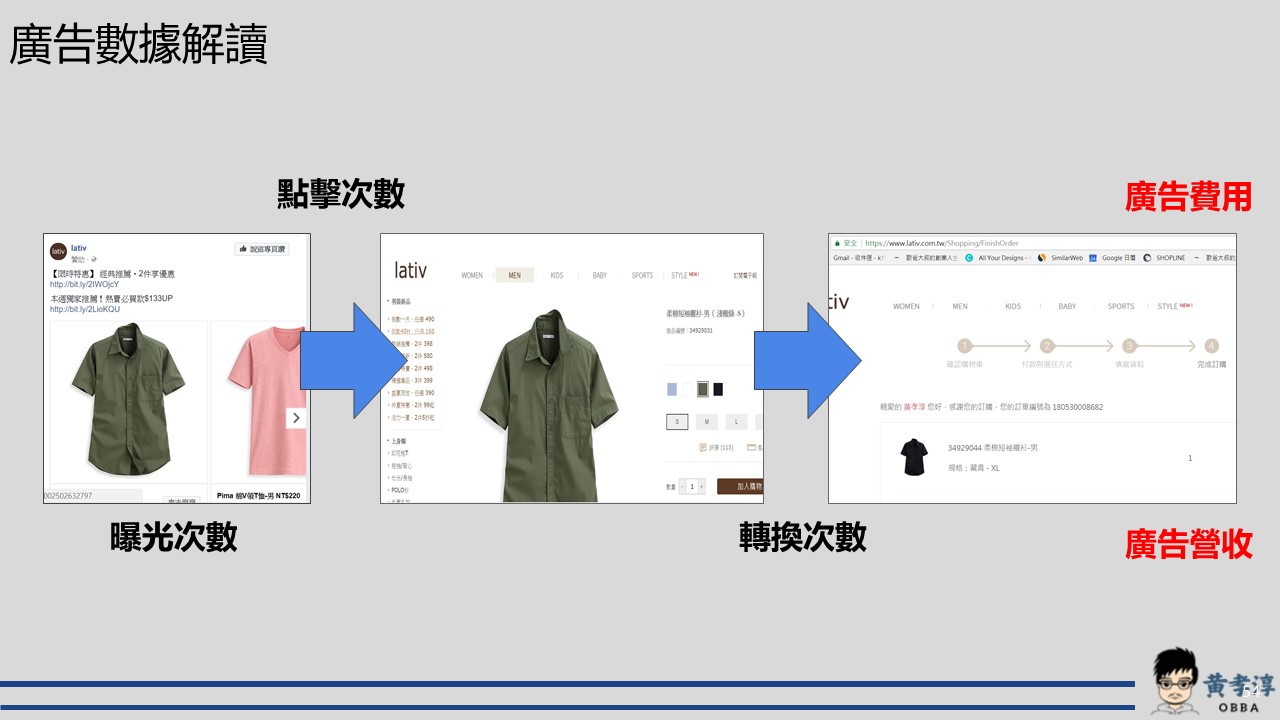Click sidebar item 3件 399
The image size is (1280, 720).
point(411,380)
